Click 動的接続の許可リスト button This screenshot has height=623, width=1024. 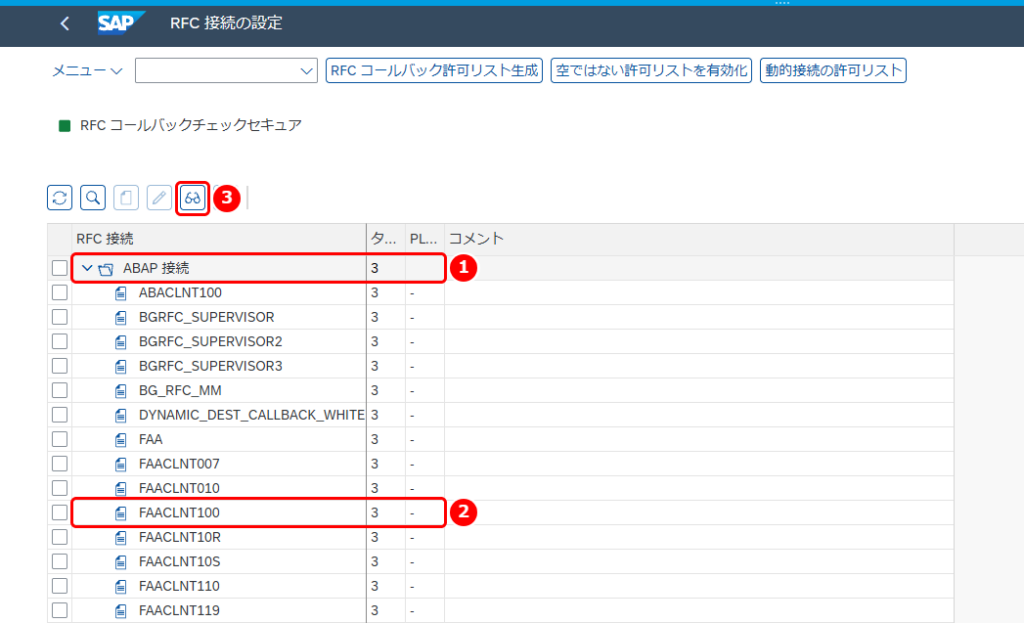click(x=833, y=71)
